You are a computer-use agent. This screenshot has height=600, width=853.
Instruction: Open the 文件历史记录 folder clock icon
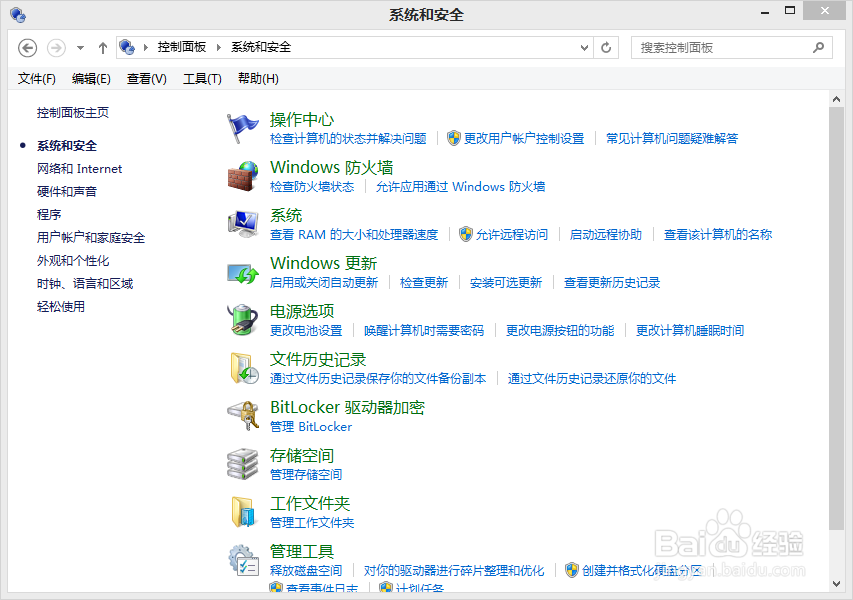point(244,368)
